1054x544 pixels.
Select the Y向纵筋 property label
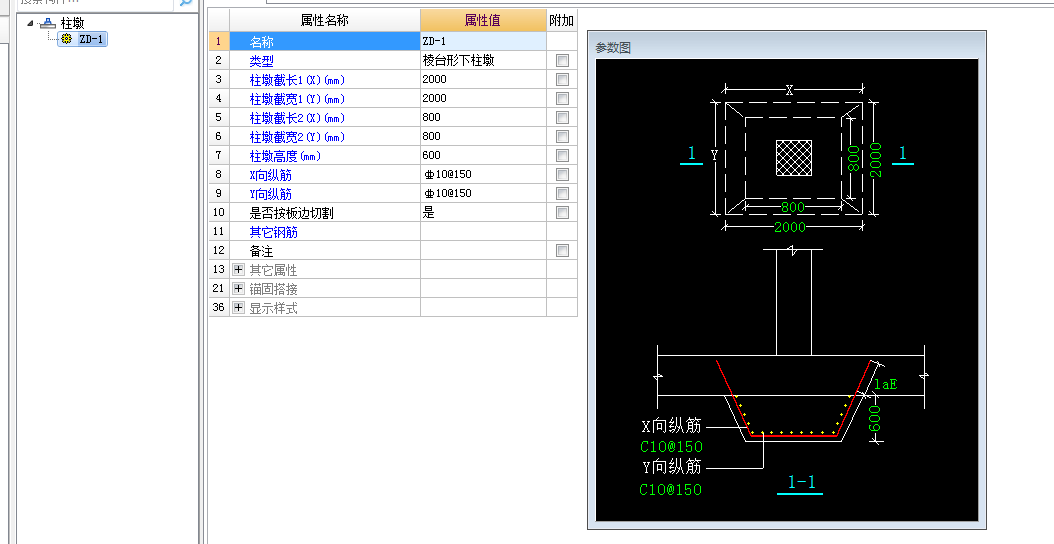point(271,194)
